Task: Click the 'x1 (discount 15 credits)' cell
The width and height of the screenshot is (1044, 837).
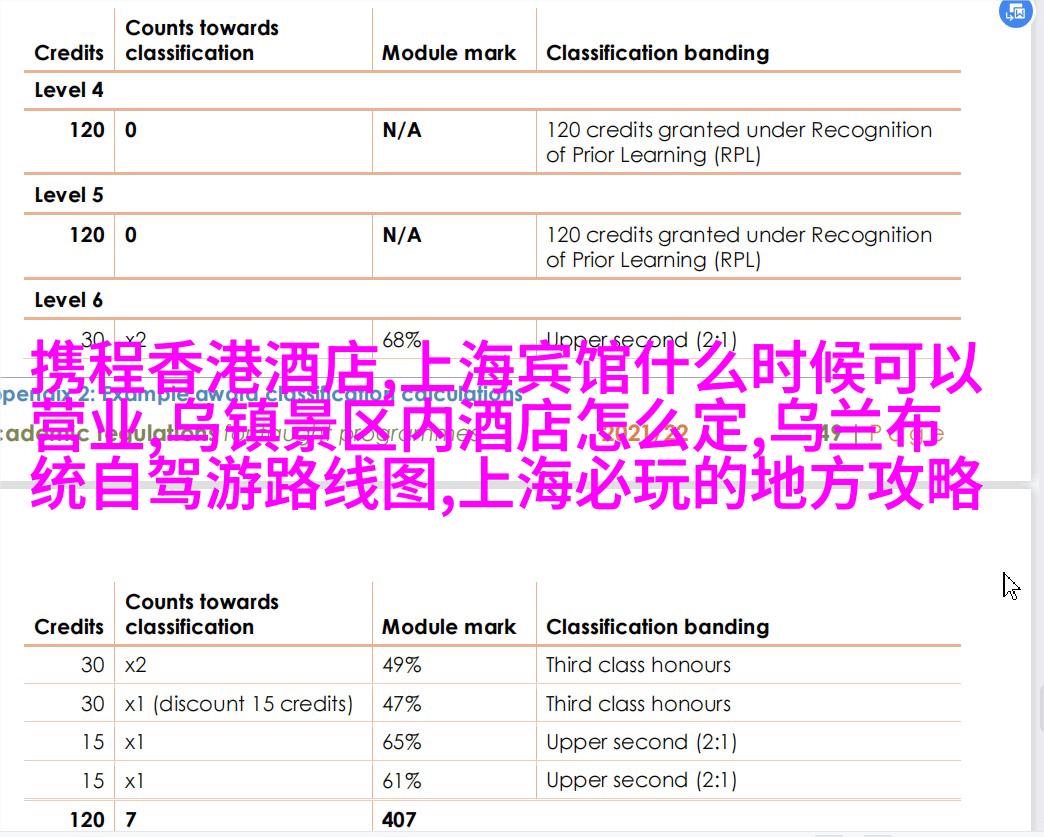Action: (239, 704)
